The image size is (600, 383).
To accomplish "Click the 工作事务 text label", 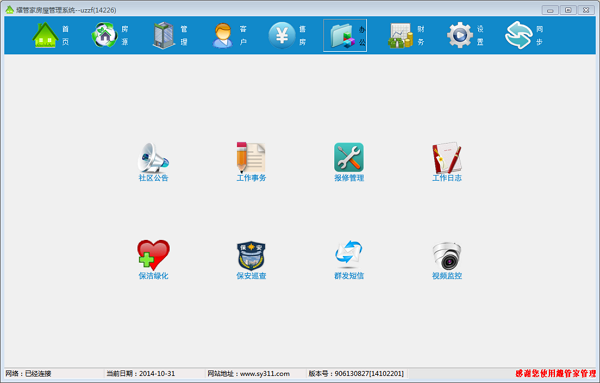I will tap(251, 178).
